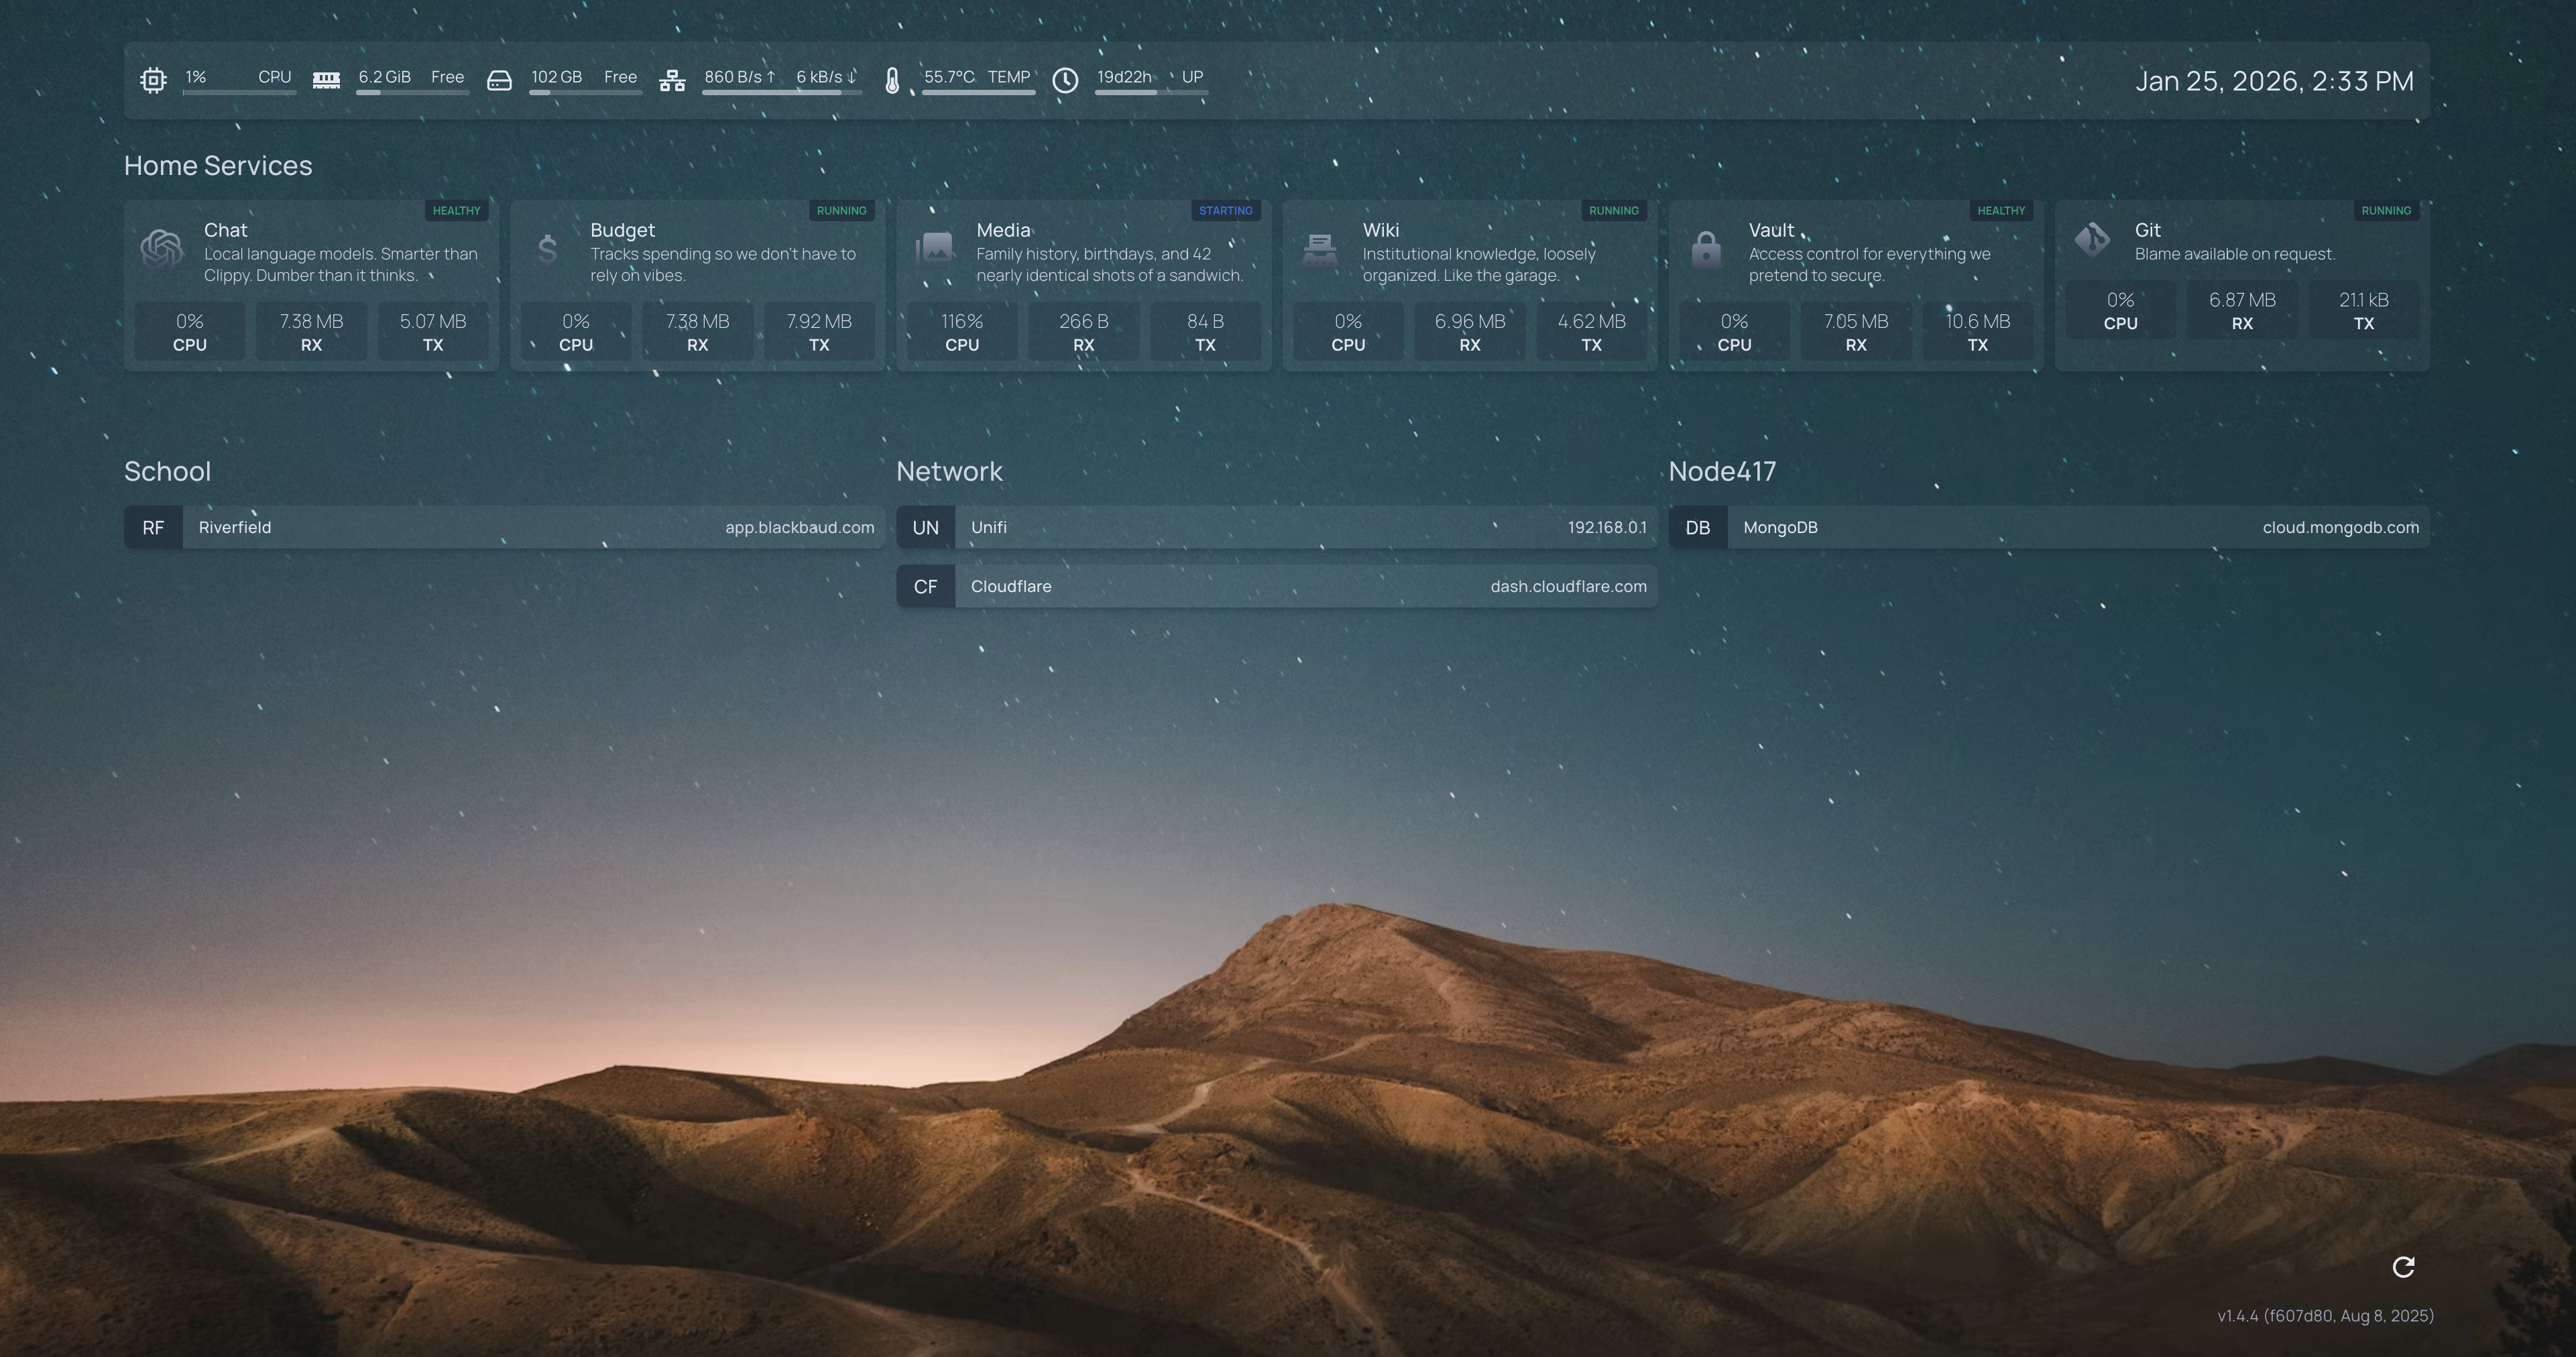The height and width of the screenshot is (1357, 2576).
Task: Click the RAM memory icon showing 6.2 GiB
Action: coord(325,80)
